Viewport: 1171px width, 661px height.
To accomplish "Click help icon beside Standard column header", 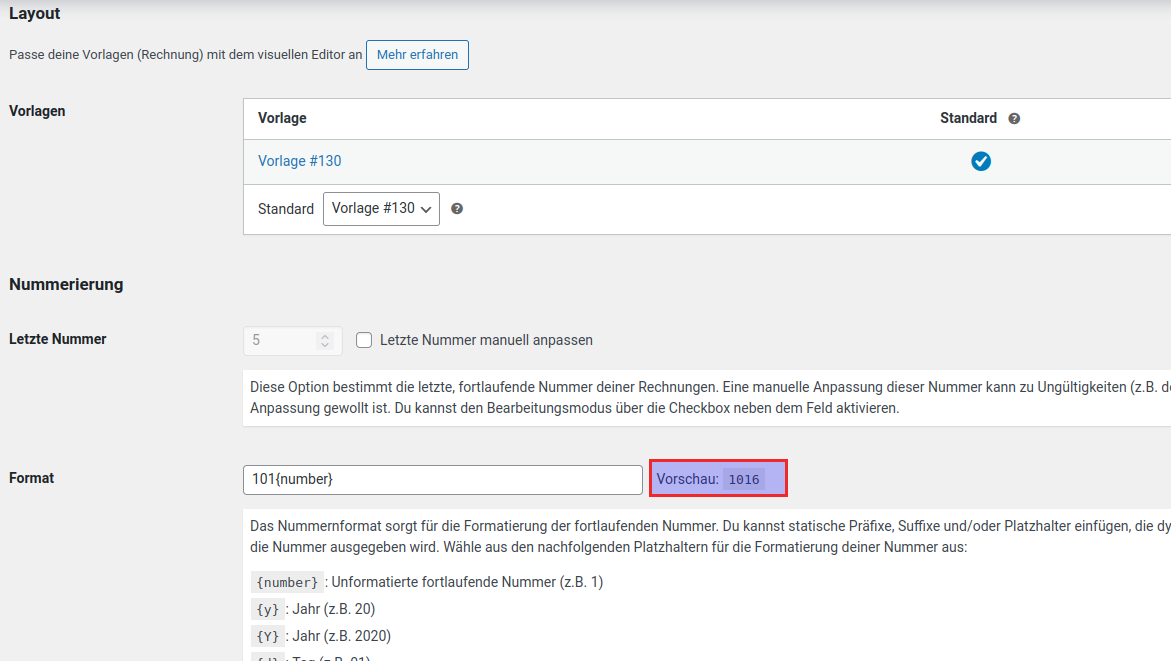I will (x=1014, y=119).
